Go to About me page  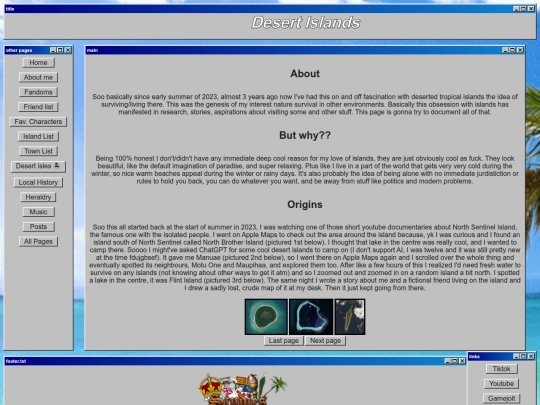38,77
